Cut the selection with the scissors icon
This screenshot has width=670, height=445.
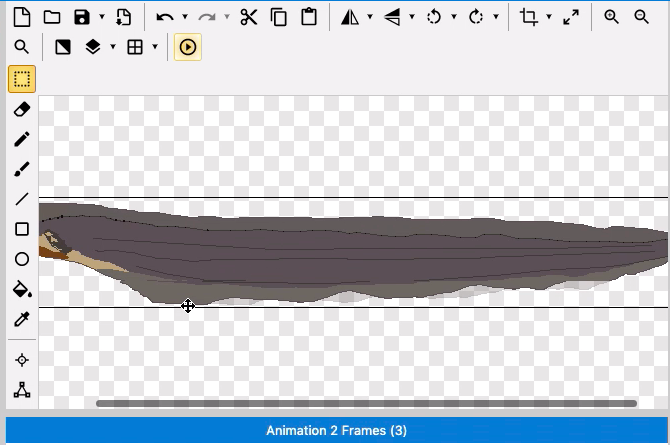249,17
